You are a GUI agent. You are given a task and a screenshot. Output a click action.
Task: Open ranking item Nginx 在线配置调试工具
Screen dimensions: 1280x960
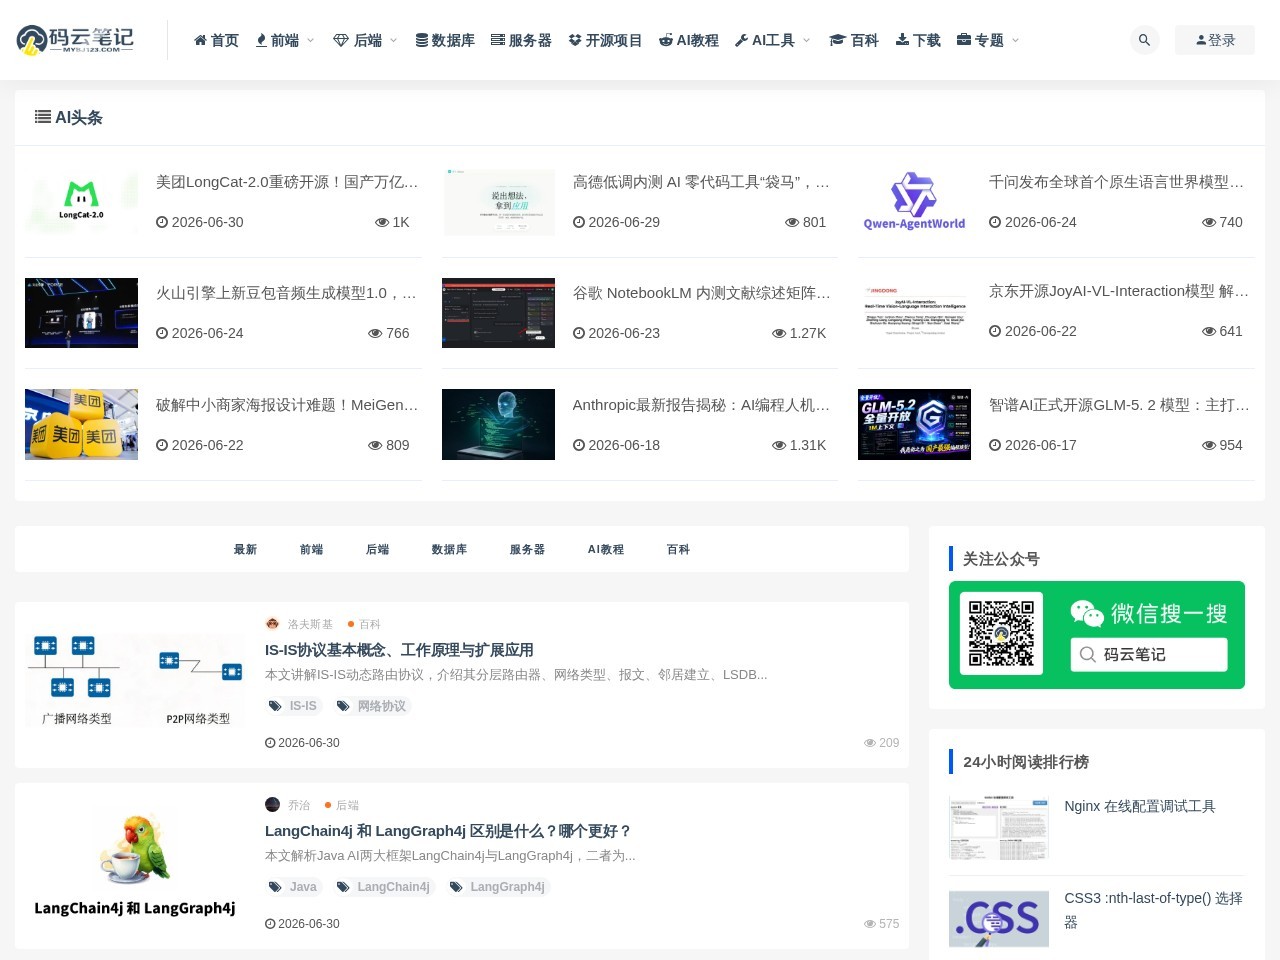pyautogui.click(x=1140, y=806)
